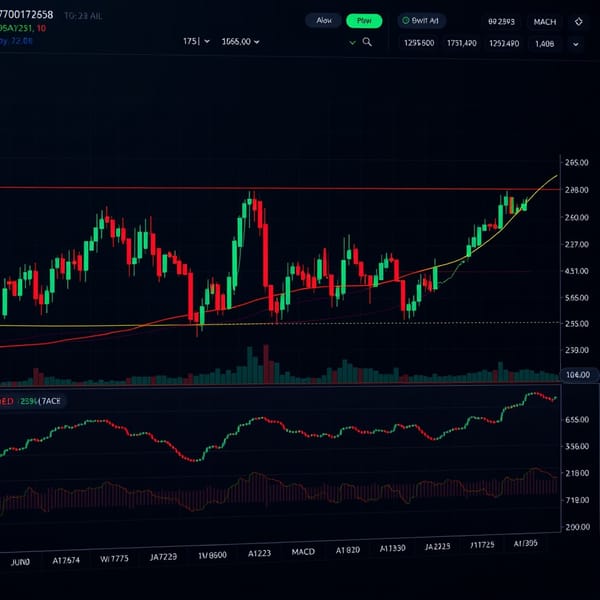The image size is (600, 600).
Task: Open the 175 dropdown
Action: tap(196, 41)
